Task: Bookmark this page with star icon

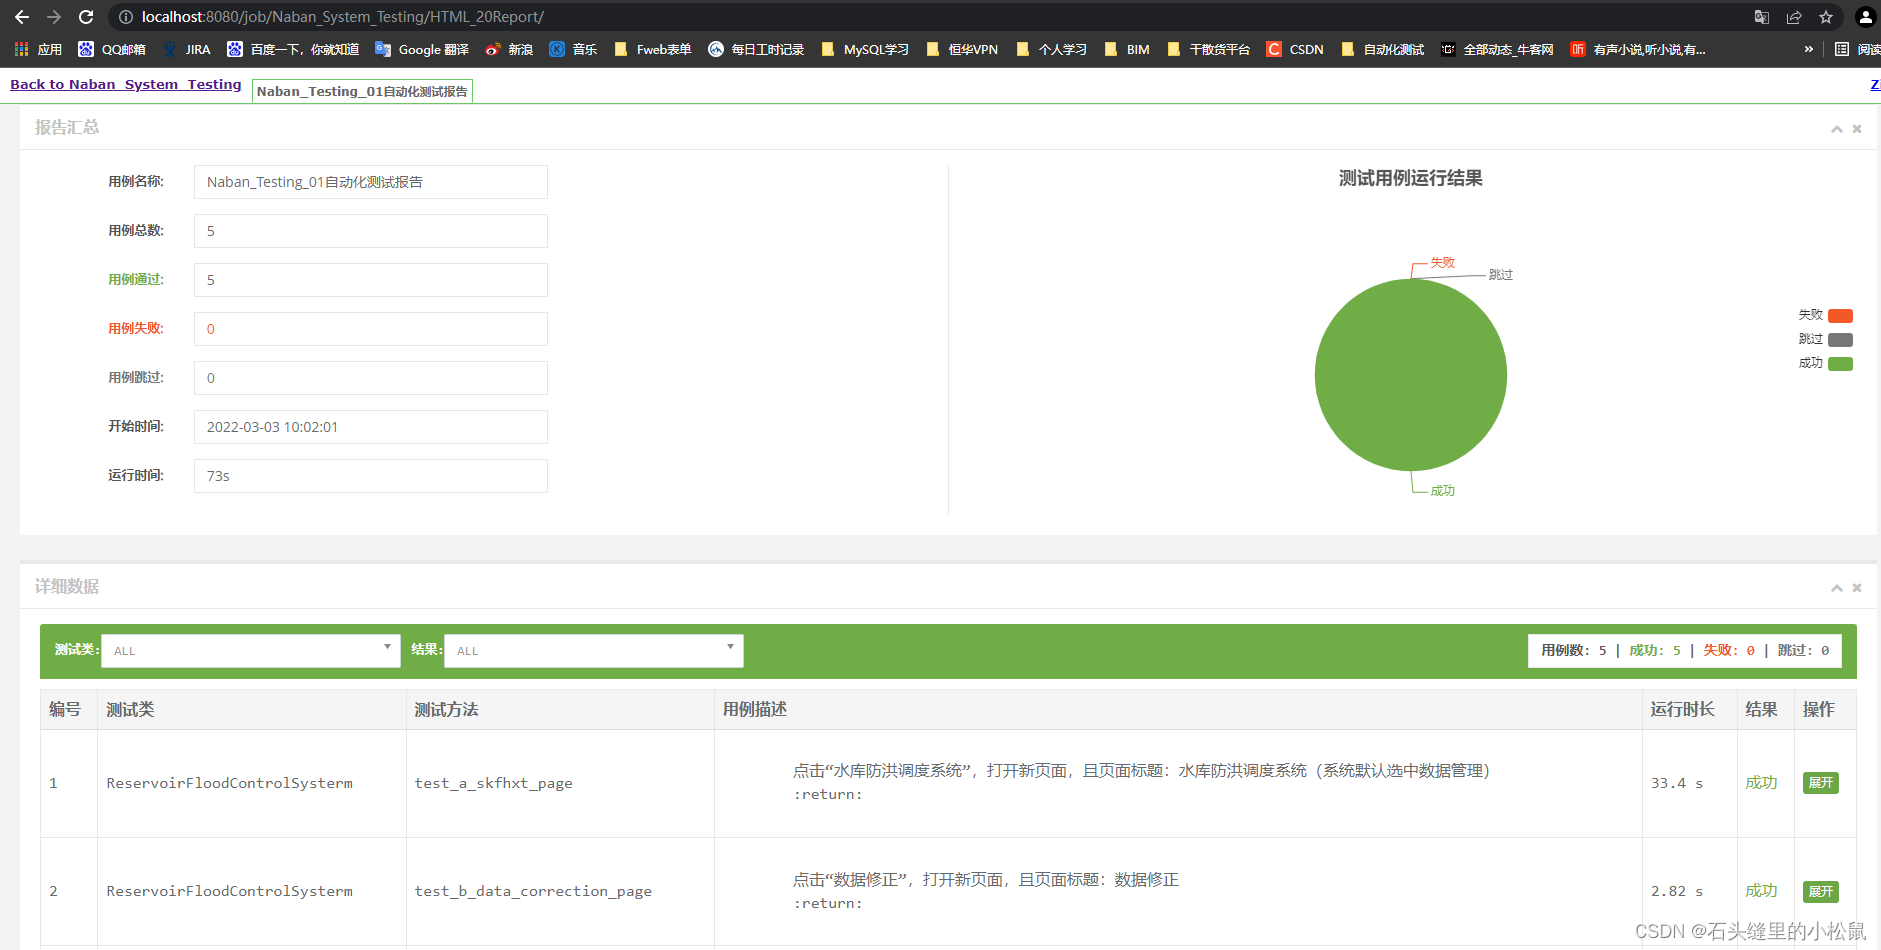Action: pyautogui.click(x=1826, y=17)
